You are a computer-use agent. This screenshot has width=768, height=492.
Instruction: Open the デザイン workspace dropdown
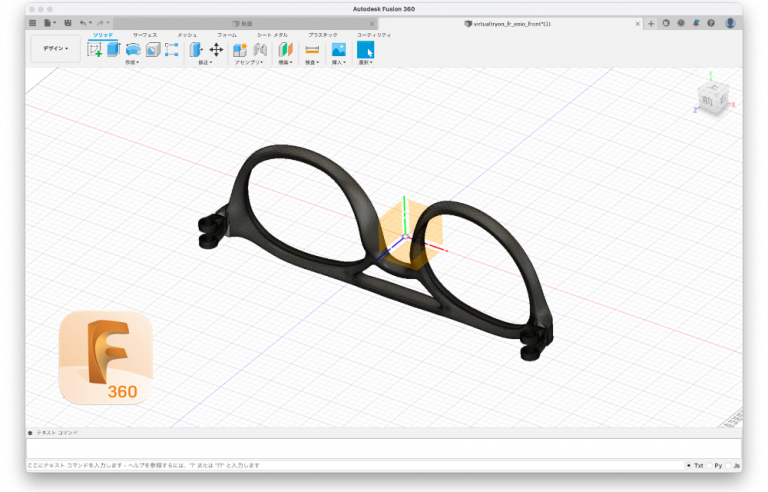point(55,49)
